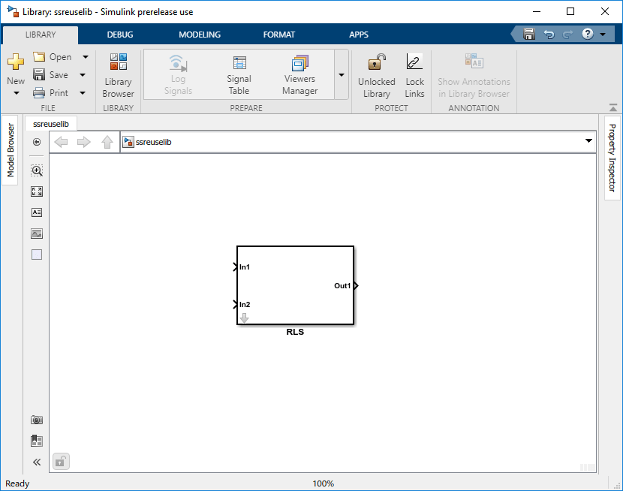Click the Out1 port label
Screen dimensions: 623x491
click(x=342, y=286)
